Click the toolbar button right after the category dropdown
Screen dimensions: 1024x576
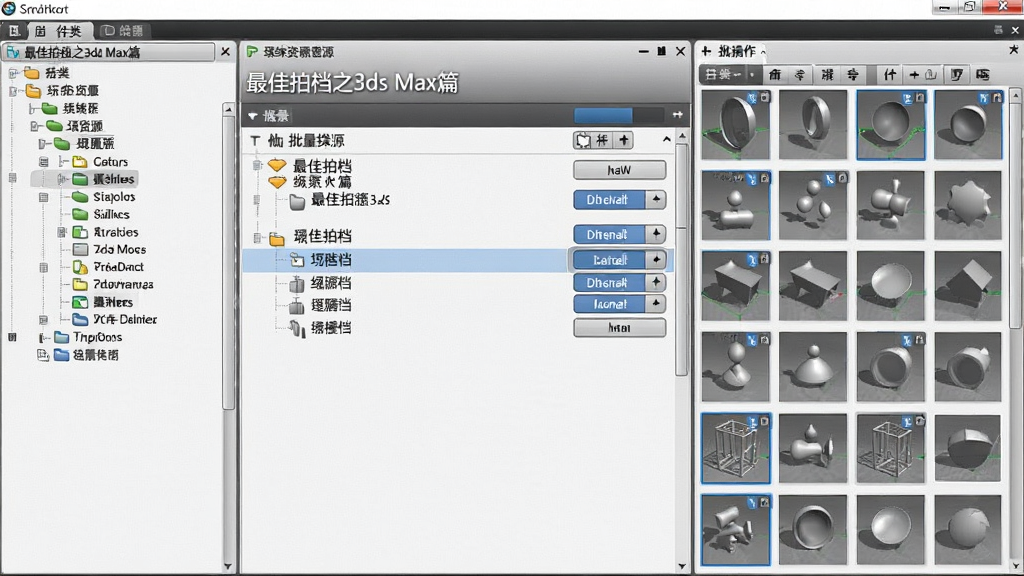click(775, 75)
